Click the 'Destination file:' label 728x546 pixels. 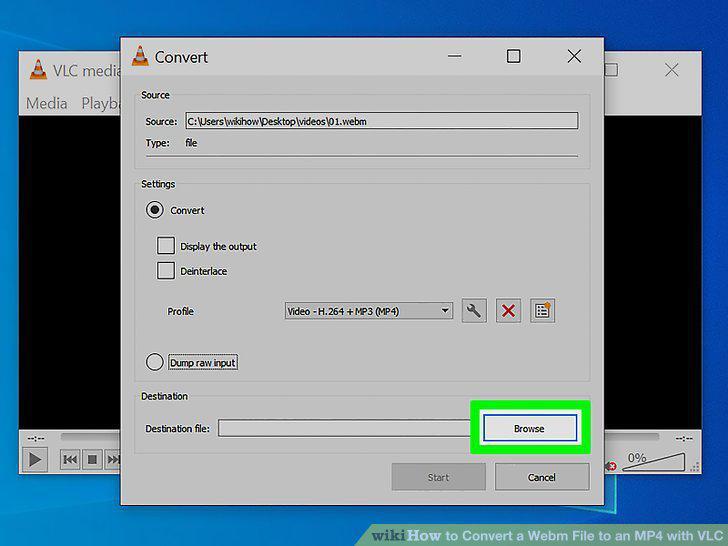click(177, 429)
